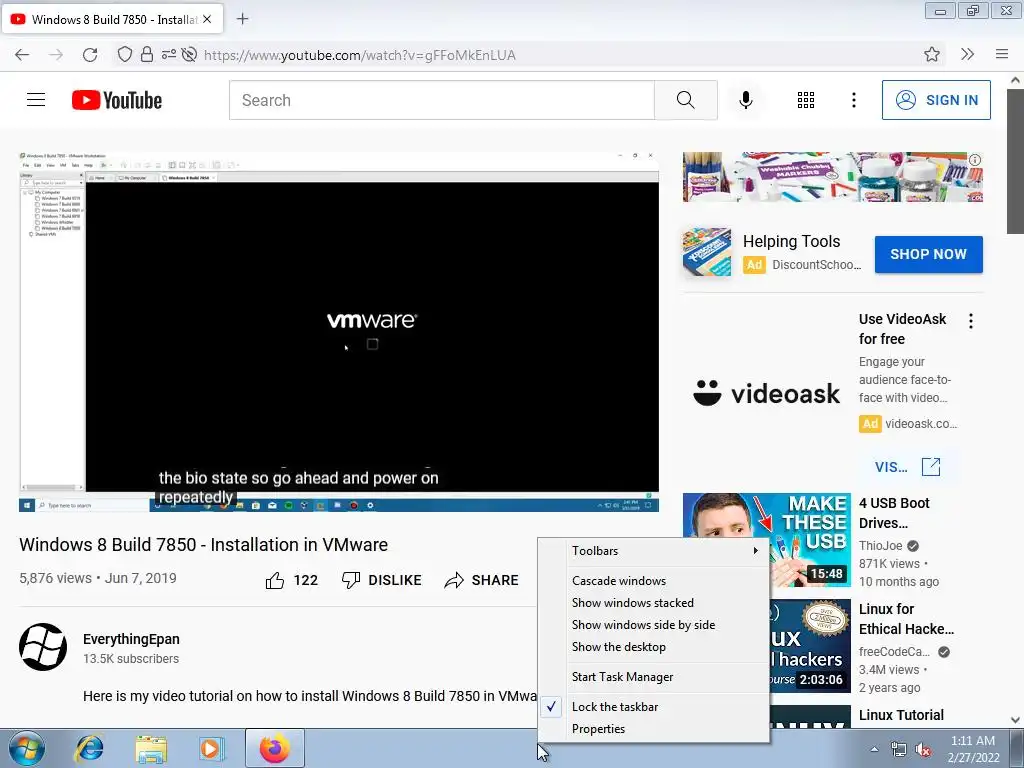Click the muted volume tray icon
1024x768 pixels.
(923, 749)
